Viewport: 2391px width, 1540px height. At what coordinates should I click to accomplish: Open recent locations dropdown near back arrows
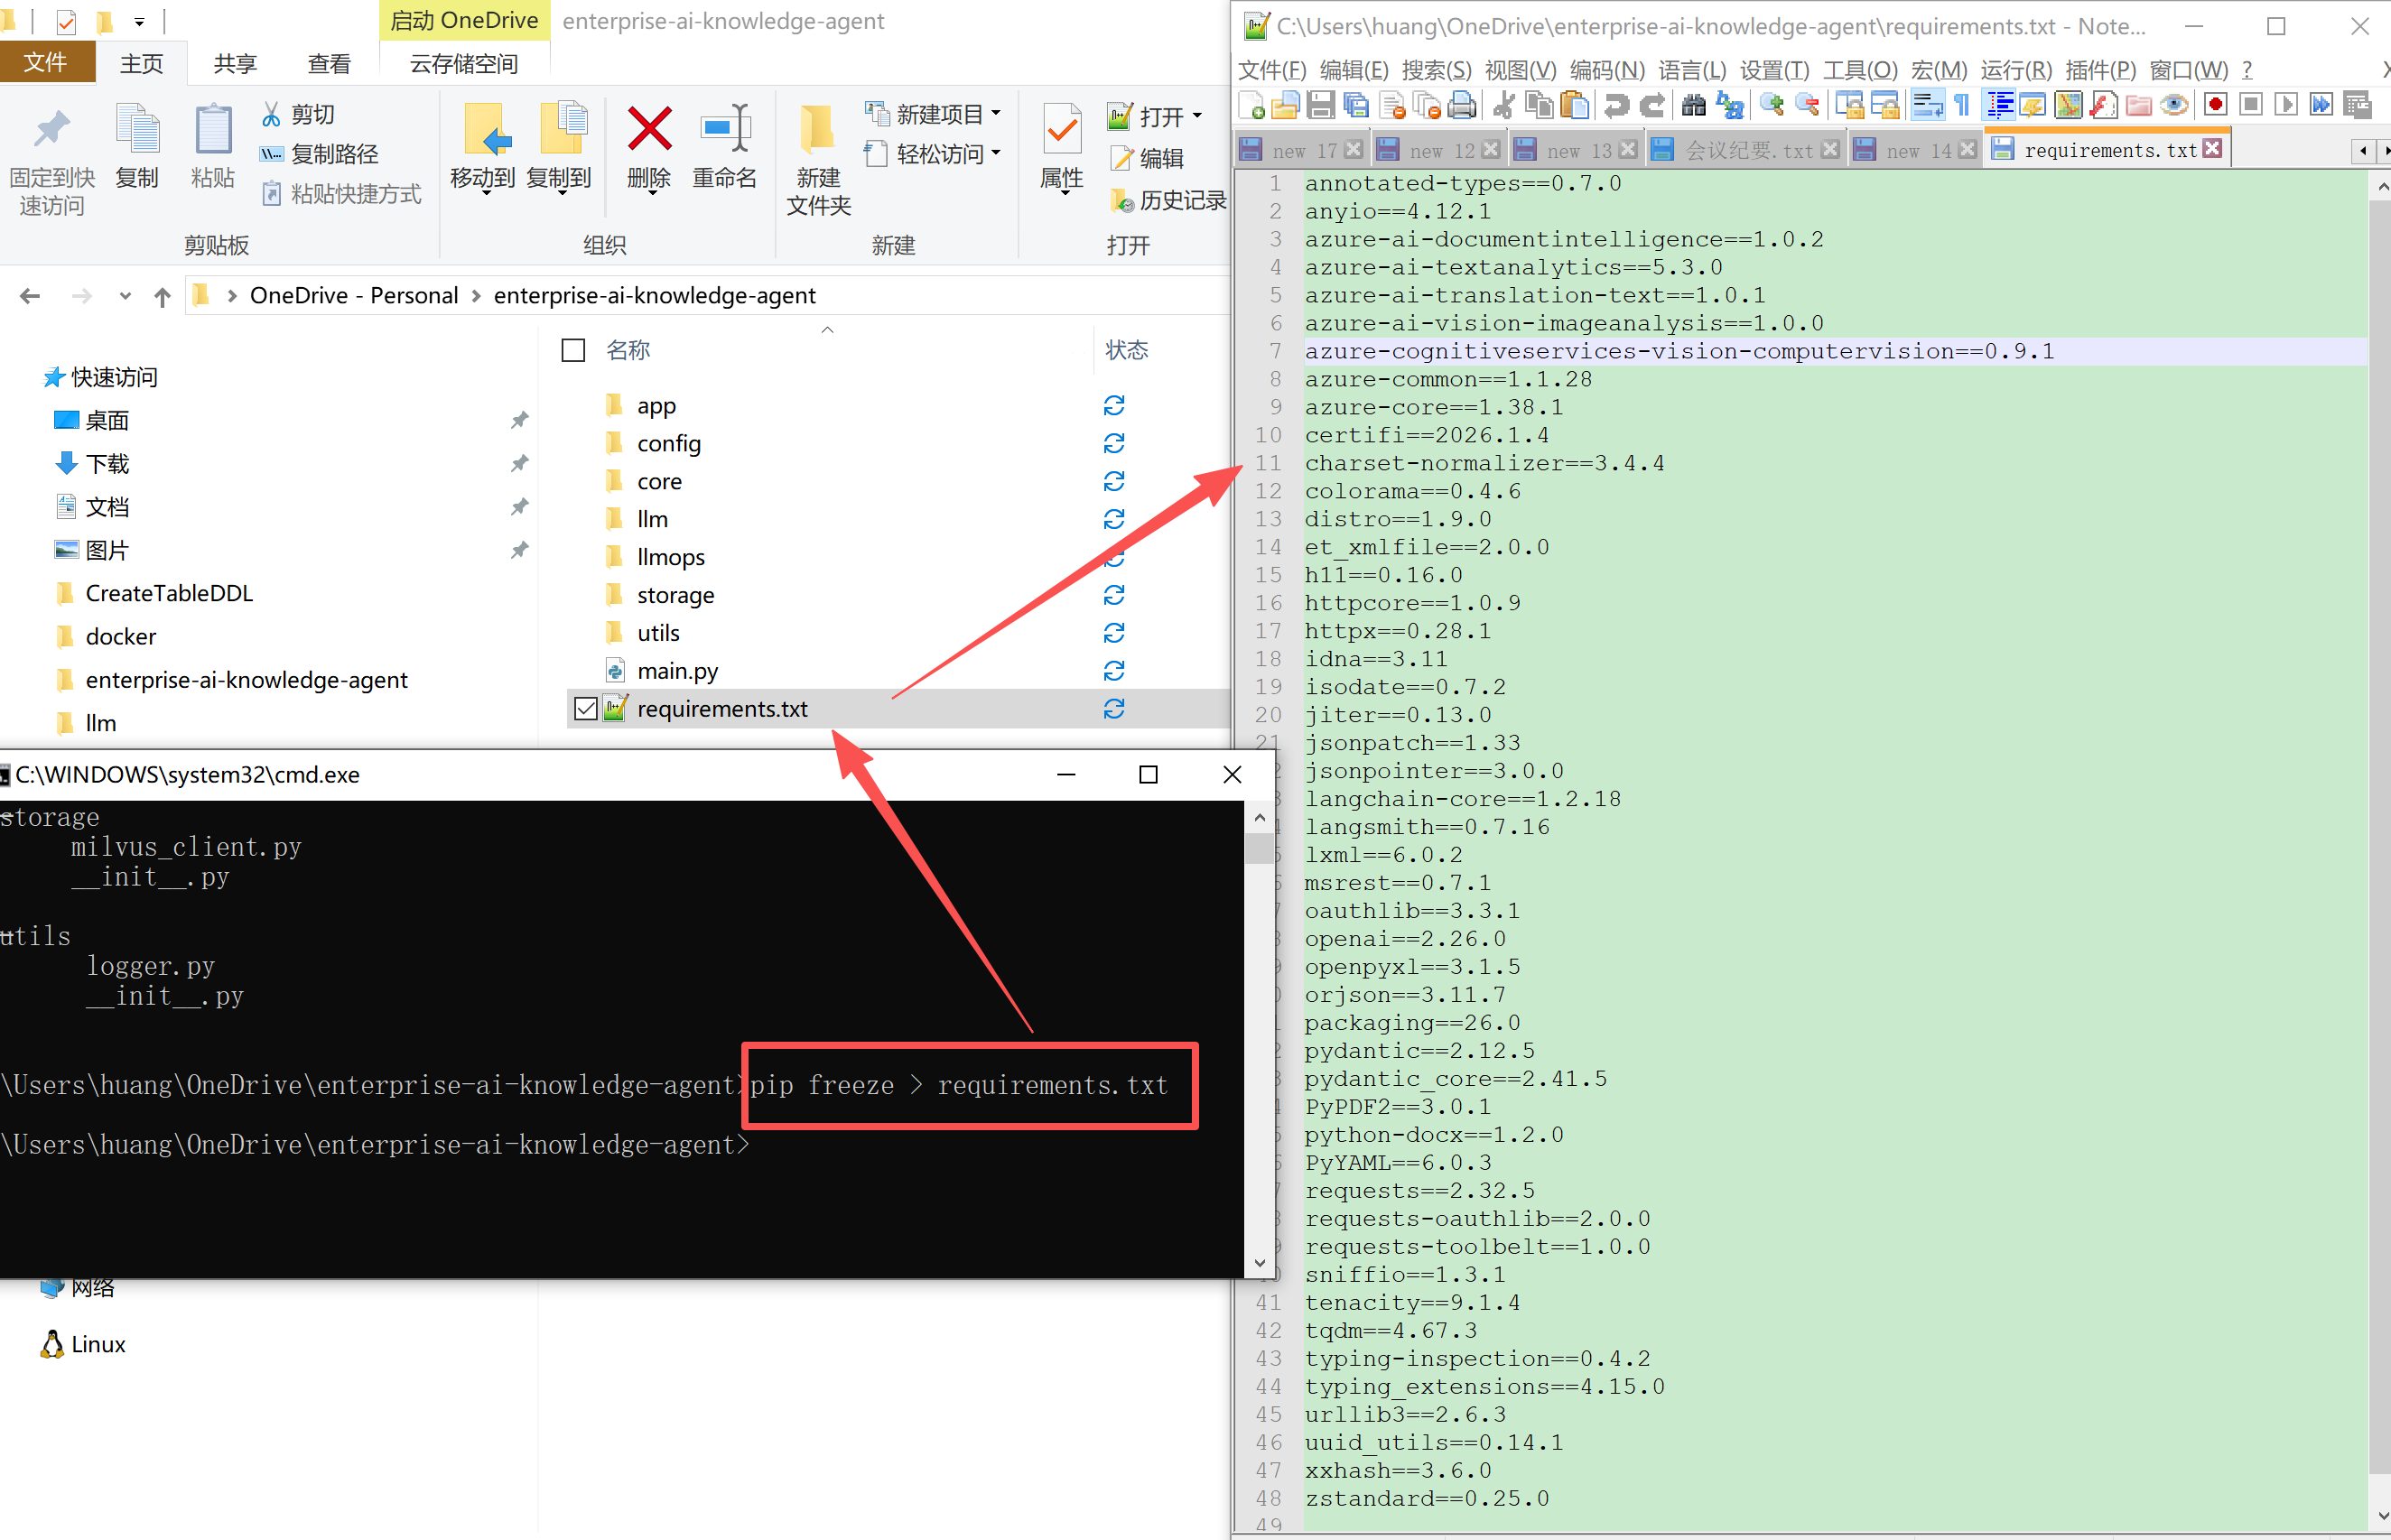point(125,296)
